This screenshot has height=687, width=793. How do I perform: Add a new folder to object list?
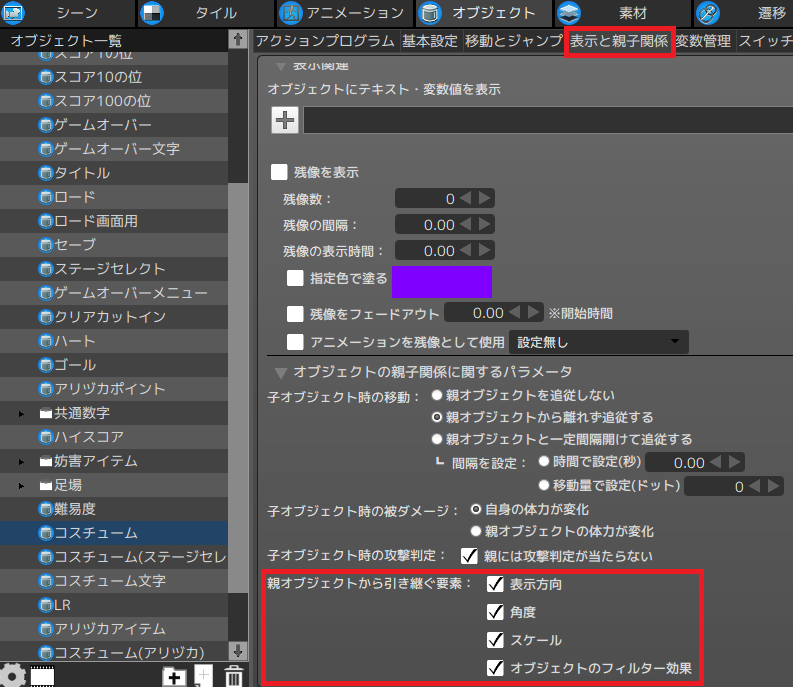pyautogui.click(x=173, y=677)
